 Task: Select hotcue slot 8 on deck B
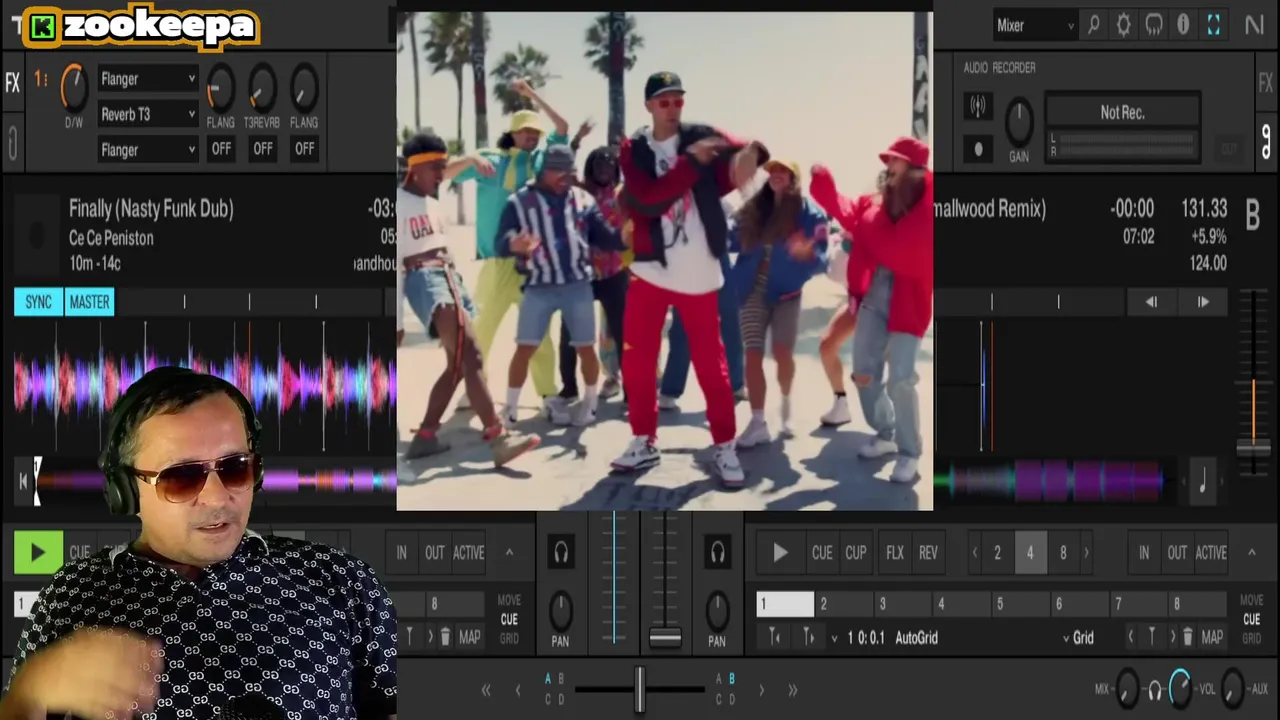(1197, 604)
